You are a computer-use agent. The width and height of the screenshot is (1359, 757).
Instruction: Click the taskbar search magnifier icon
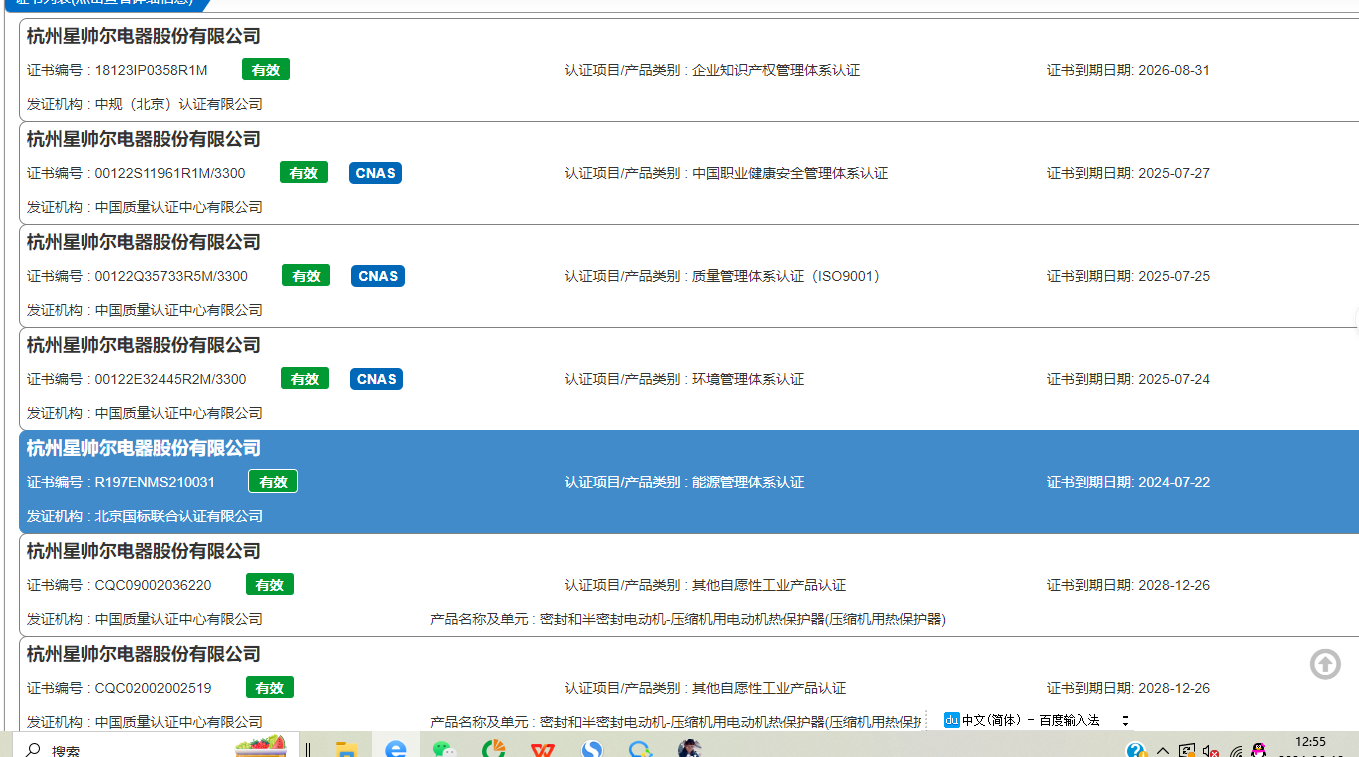pyautogui.click(x=33, y=750)
